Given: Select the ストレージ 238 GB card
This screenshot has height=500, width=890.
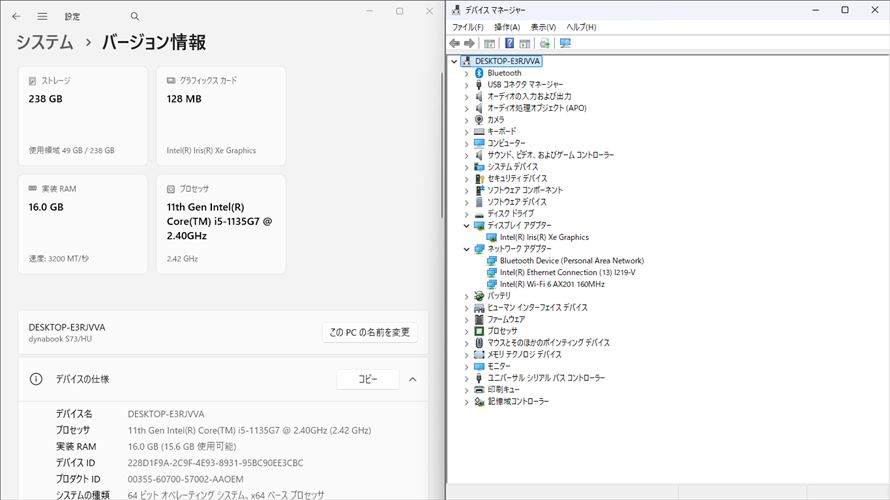Looking at the screenshot, I should click(x=83, y=115).
